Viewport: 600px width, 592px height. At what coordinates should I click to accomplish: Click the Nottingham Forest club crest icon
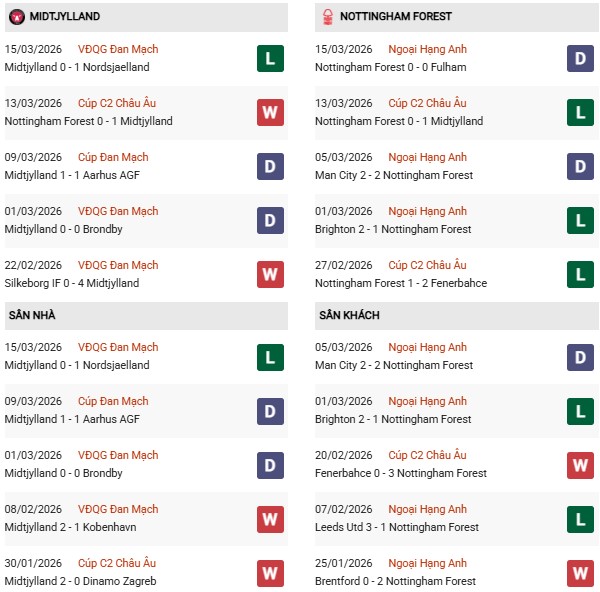click(x=327, y=17)
